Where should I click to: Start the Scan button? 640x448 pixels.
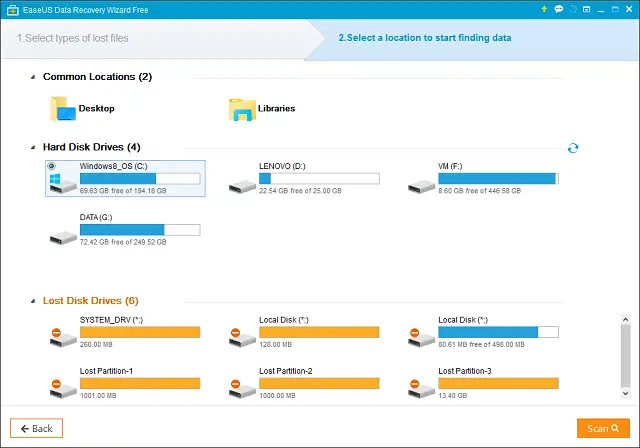603,428
